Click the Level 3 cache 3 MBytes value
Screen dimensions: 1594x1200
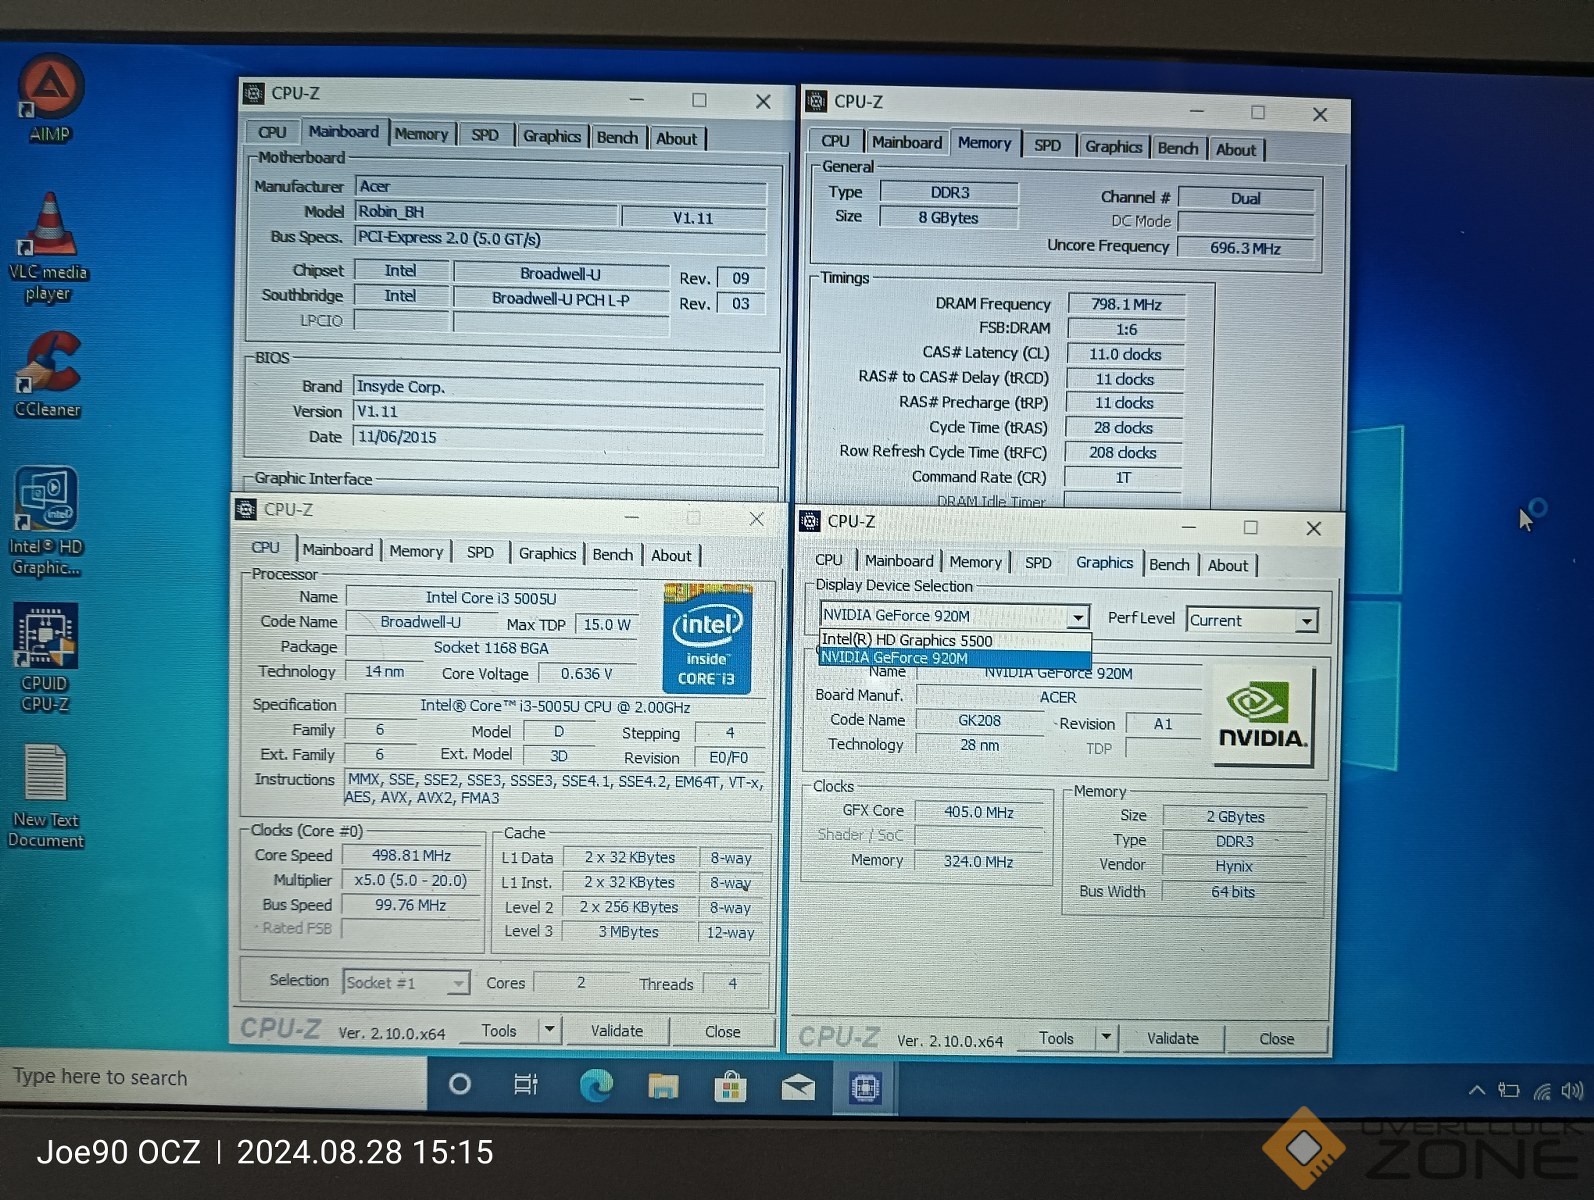[628, 932]
